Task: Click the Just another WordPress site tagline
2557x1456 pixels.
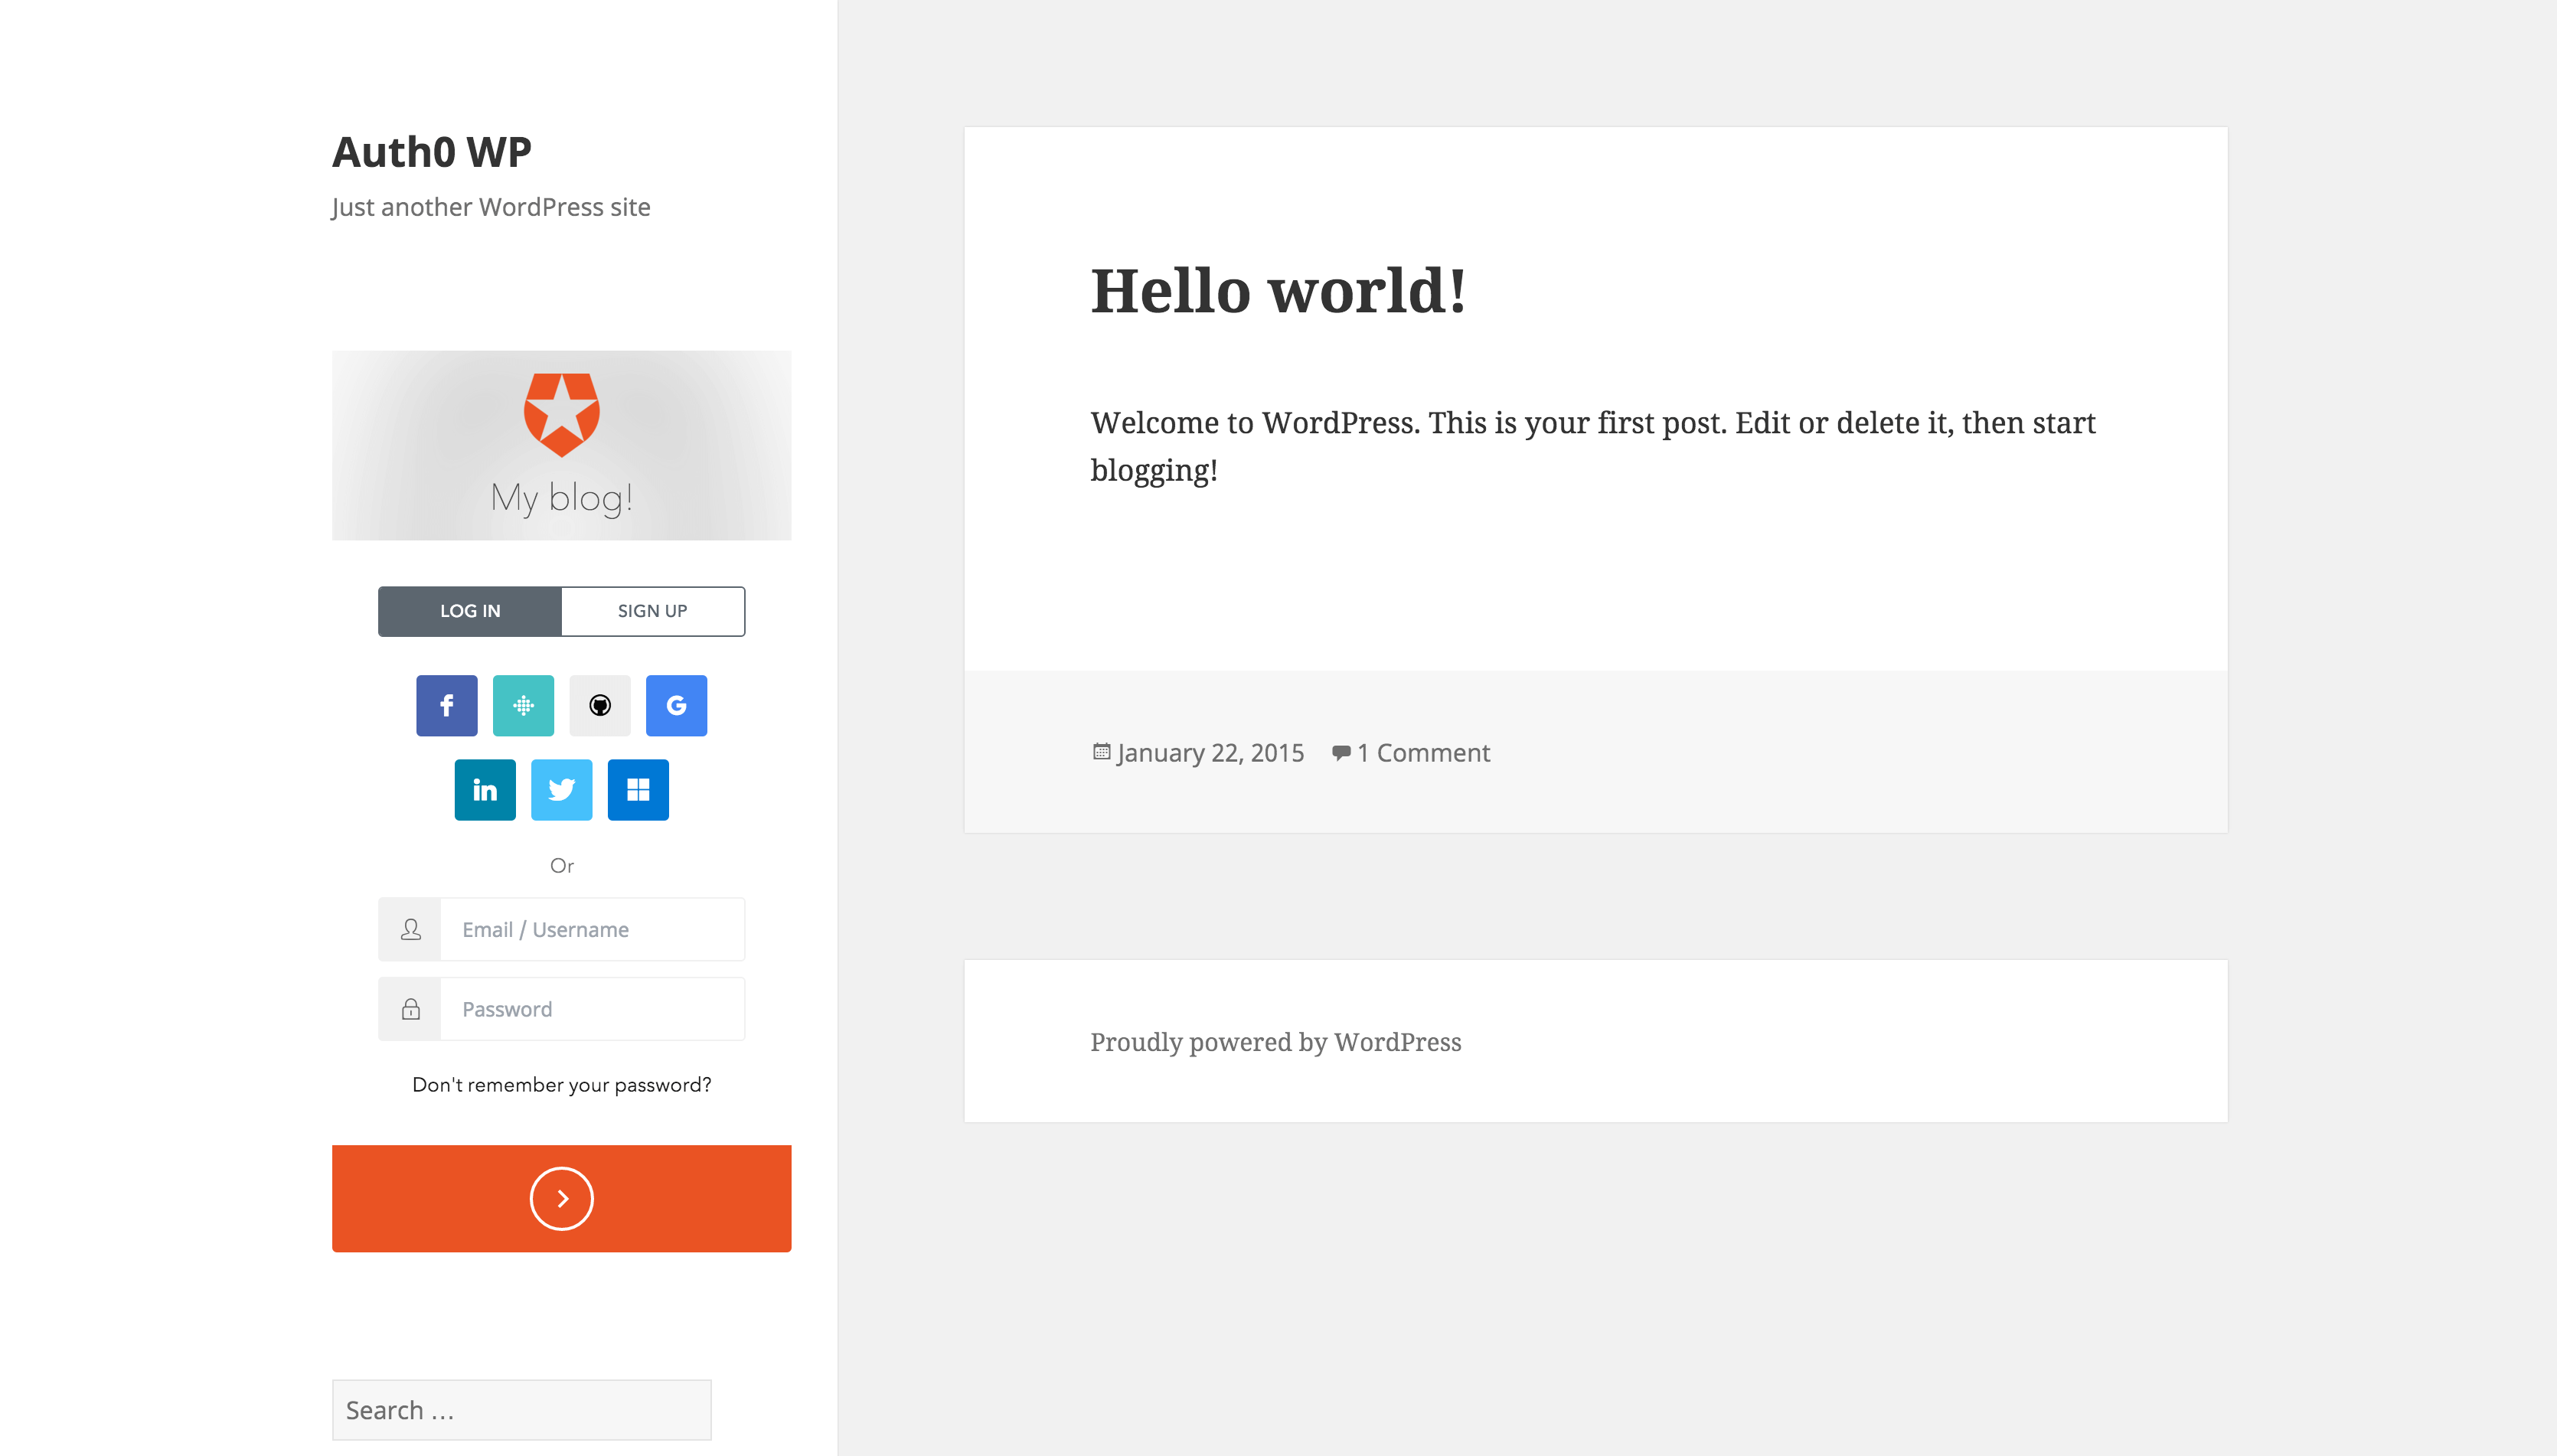Action: pyautogui.click(x=491, y=207)
